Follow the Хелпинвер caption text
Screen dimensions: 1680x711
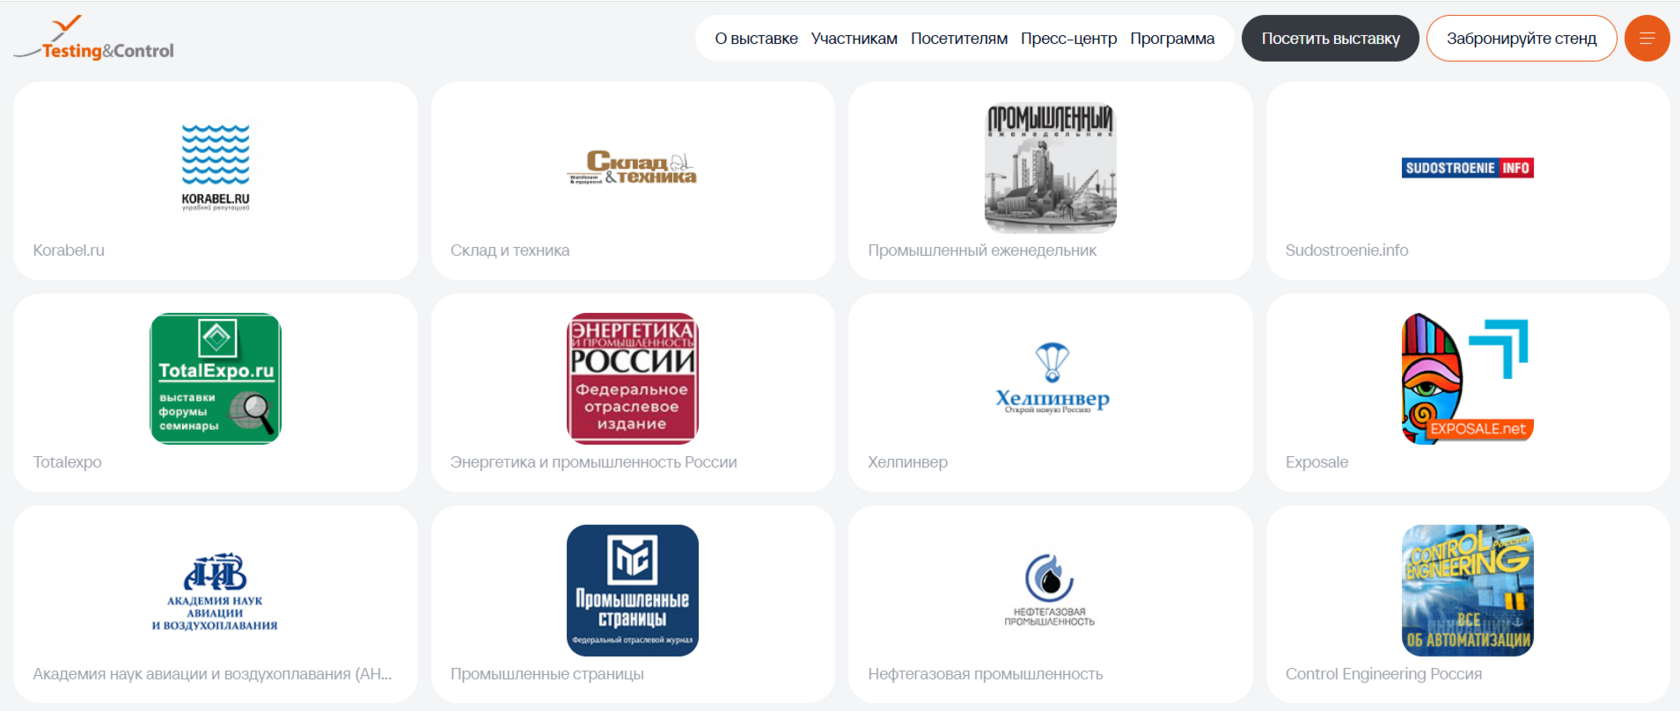[x=907, y=462]
